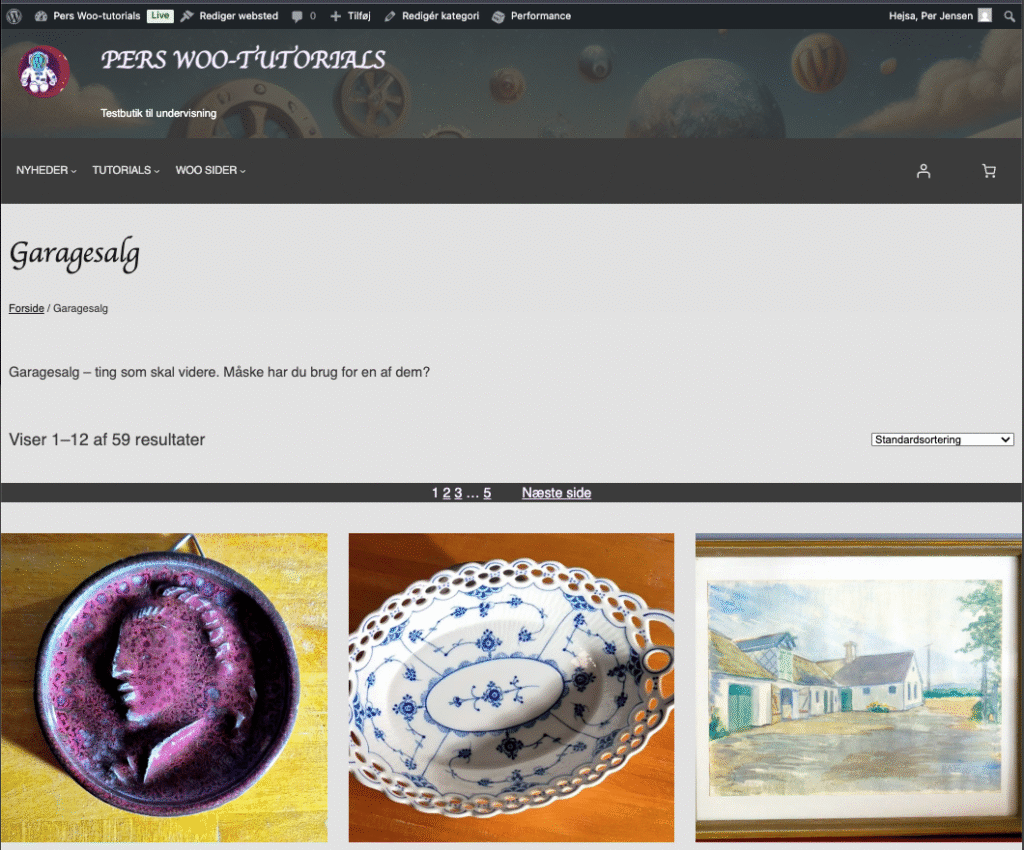The height and width of the screenshot is (850, 1024).
Task: Click Per Jensen's avatar icon
Action: (985, 16)
